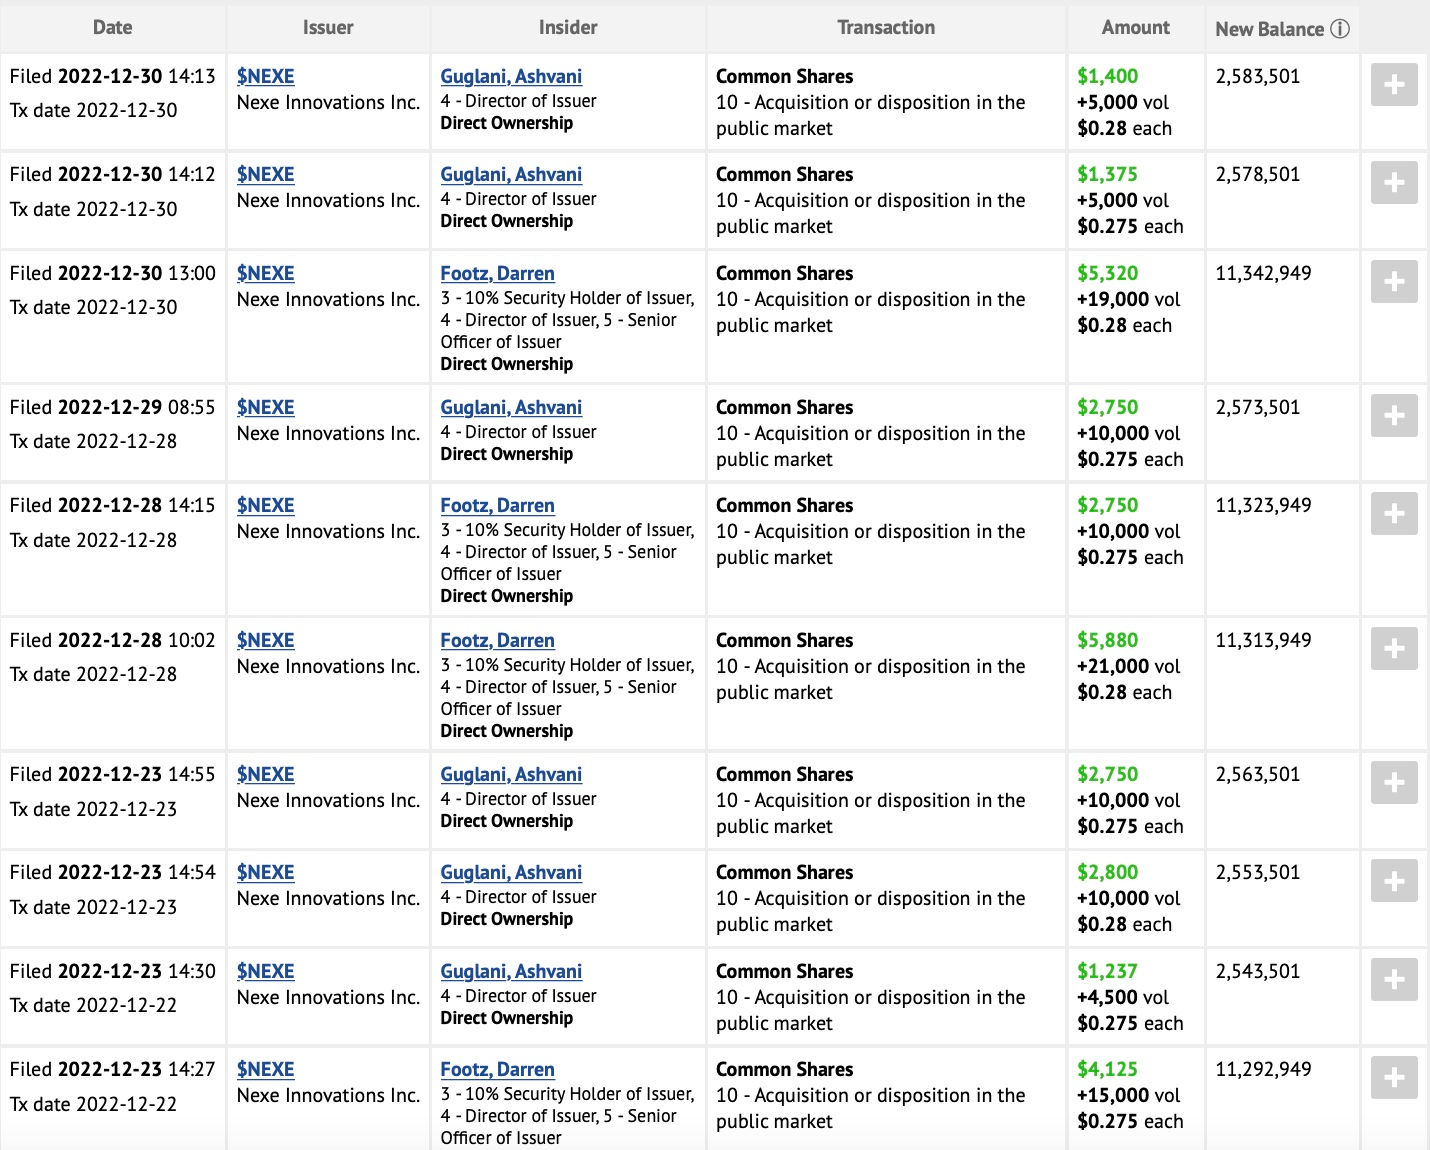Open $NEXE link in the 2022-12-28 14:15 row

coord(265,505)
